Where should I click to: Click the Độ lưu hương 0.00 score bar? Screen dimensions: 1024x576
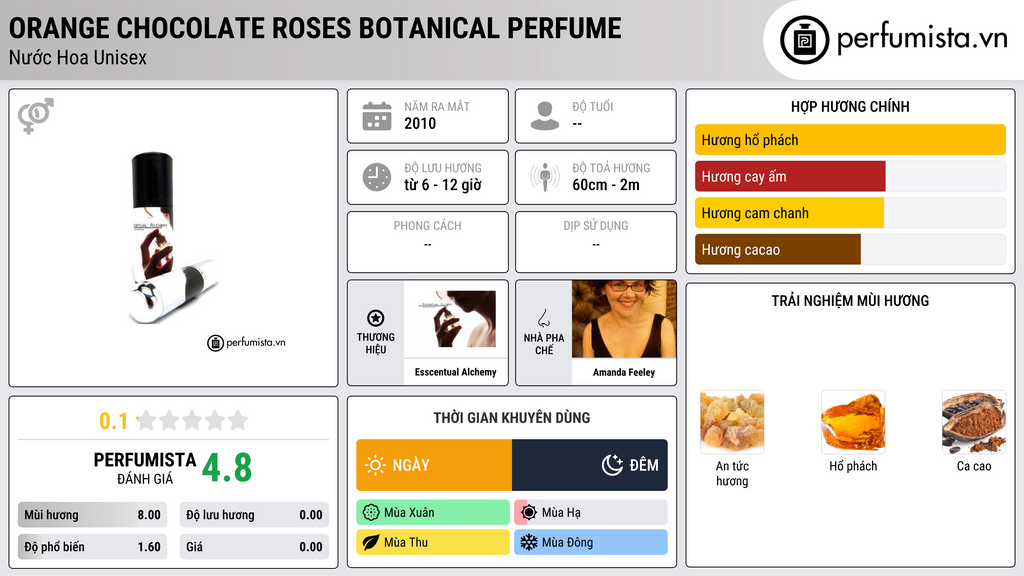click(254, 515)
